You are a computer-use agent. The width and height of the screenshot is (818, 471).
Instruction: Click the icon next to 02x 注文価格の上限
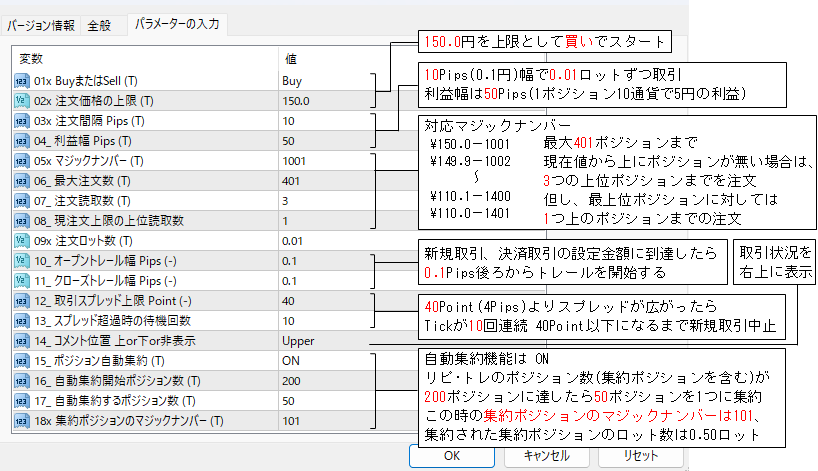point(20,101)
